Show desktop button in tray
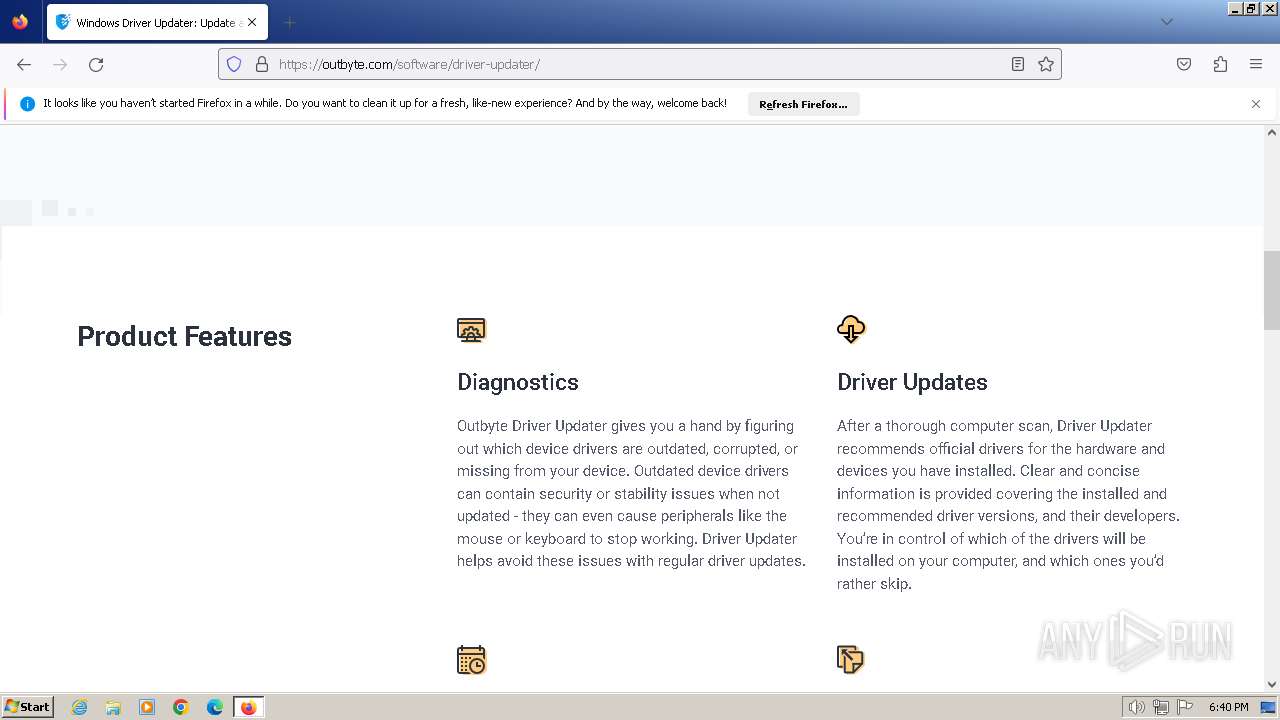This screenshot has width=1280, height=720. coord(1268,707)
